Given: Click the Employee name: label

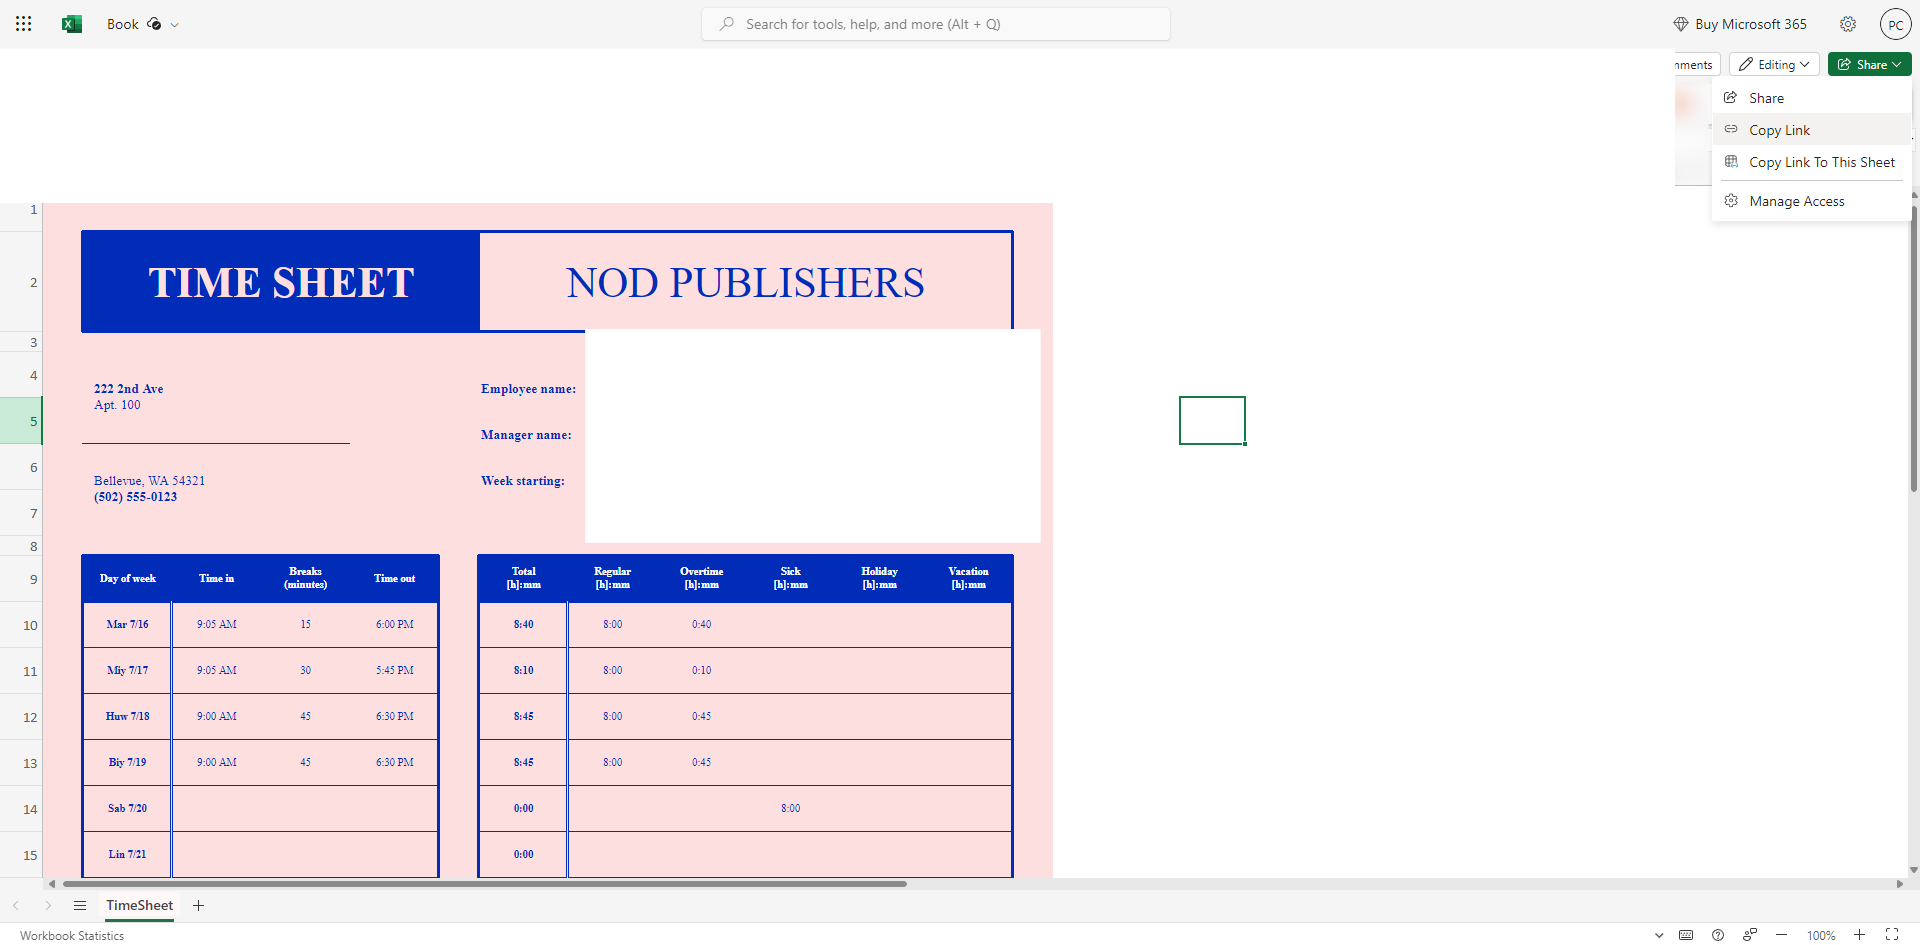Looking at the screenshot, I should pos(528,389).
